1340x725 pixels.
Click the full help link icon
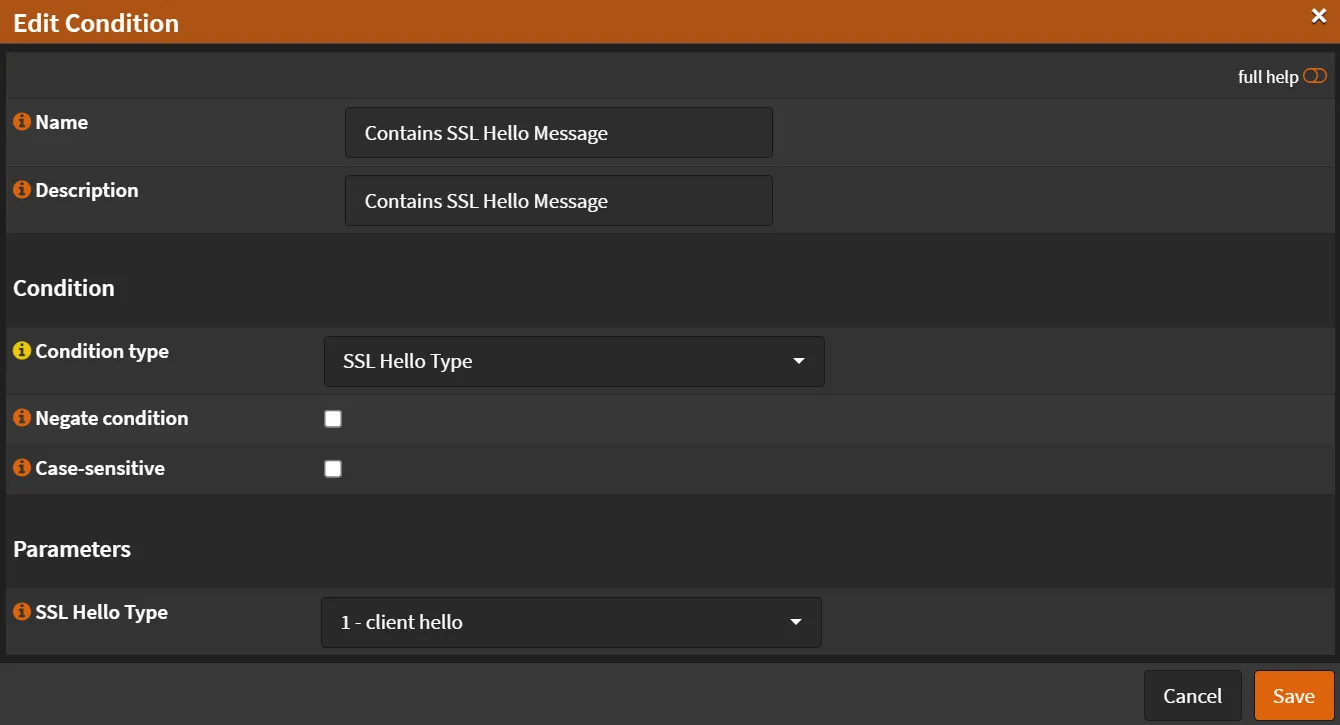(x=1315, y=75)
